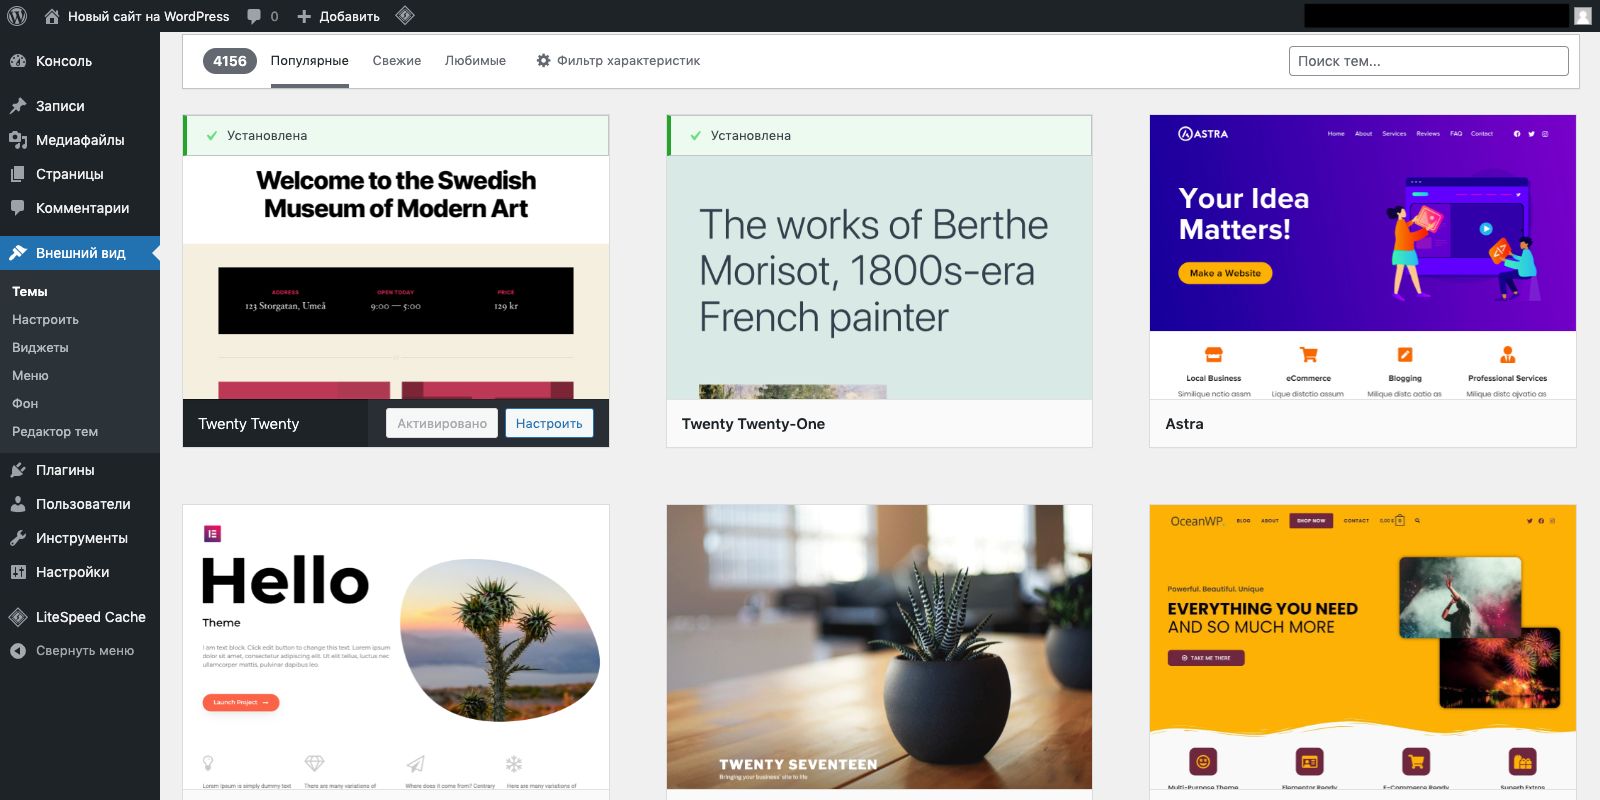Click the Медиафайлы media icon
This screenshot has height=800, width=1600.
pos(18,140)
